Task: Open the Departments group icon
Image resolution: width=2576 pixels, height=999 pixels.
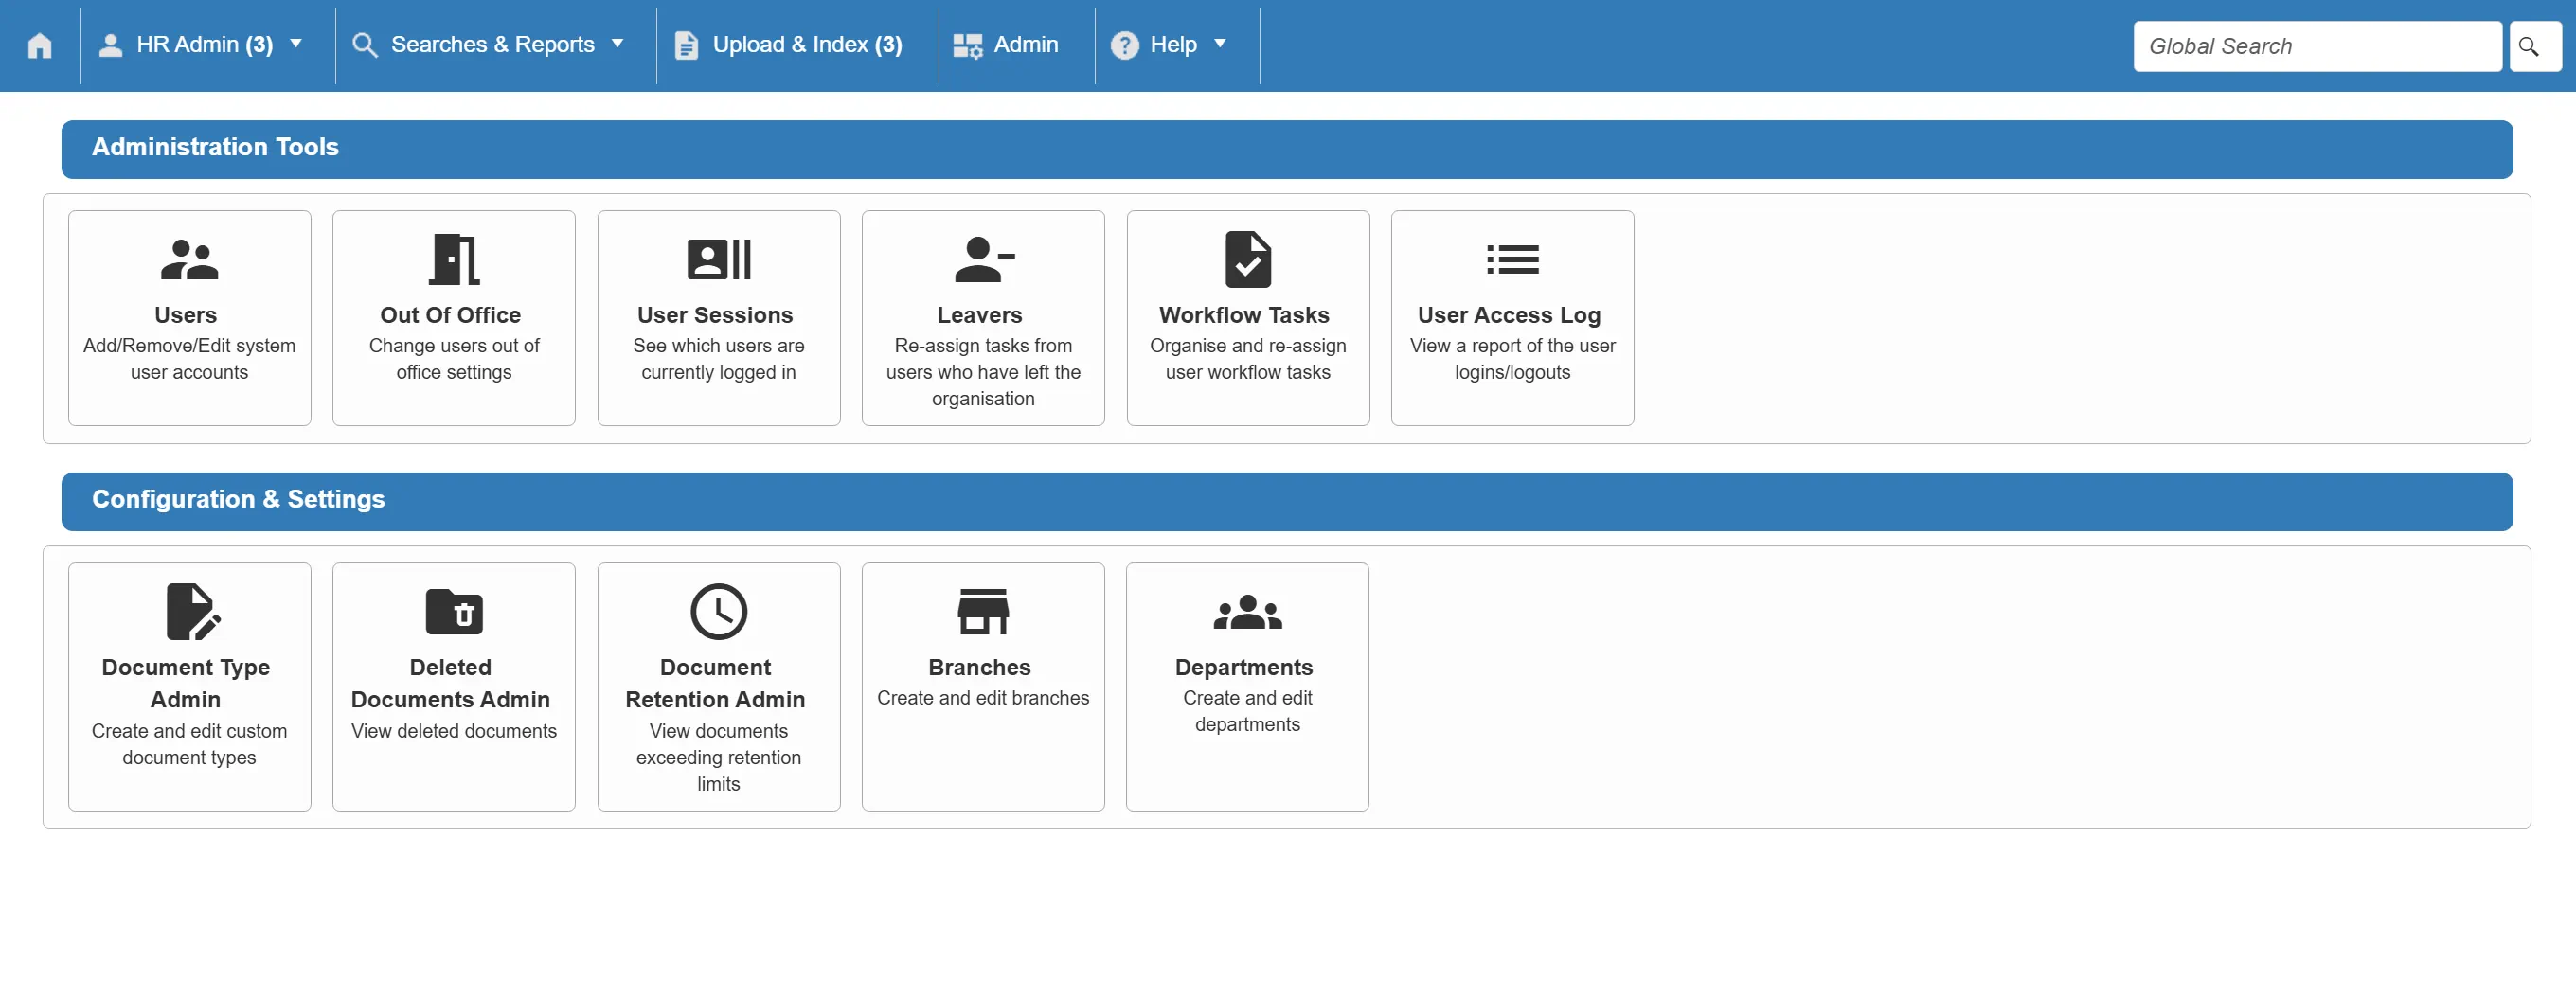Action: (1248, 612)
